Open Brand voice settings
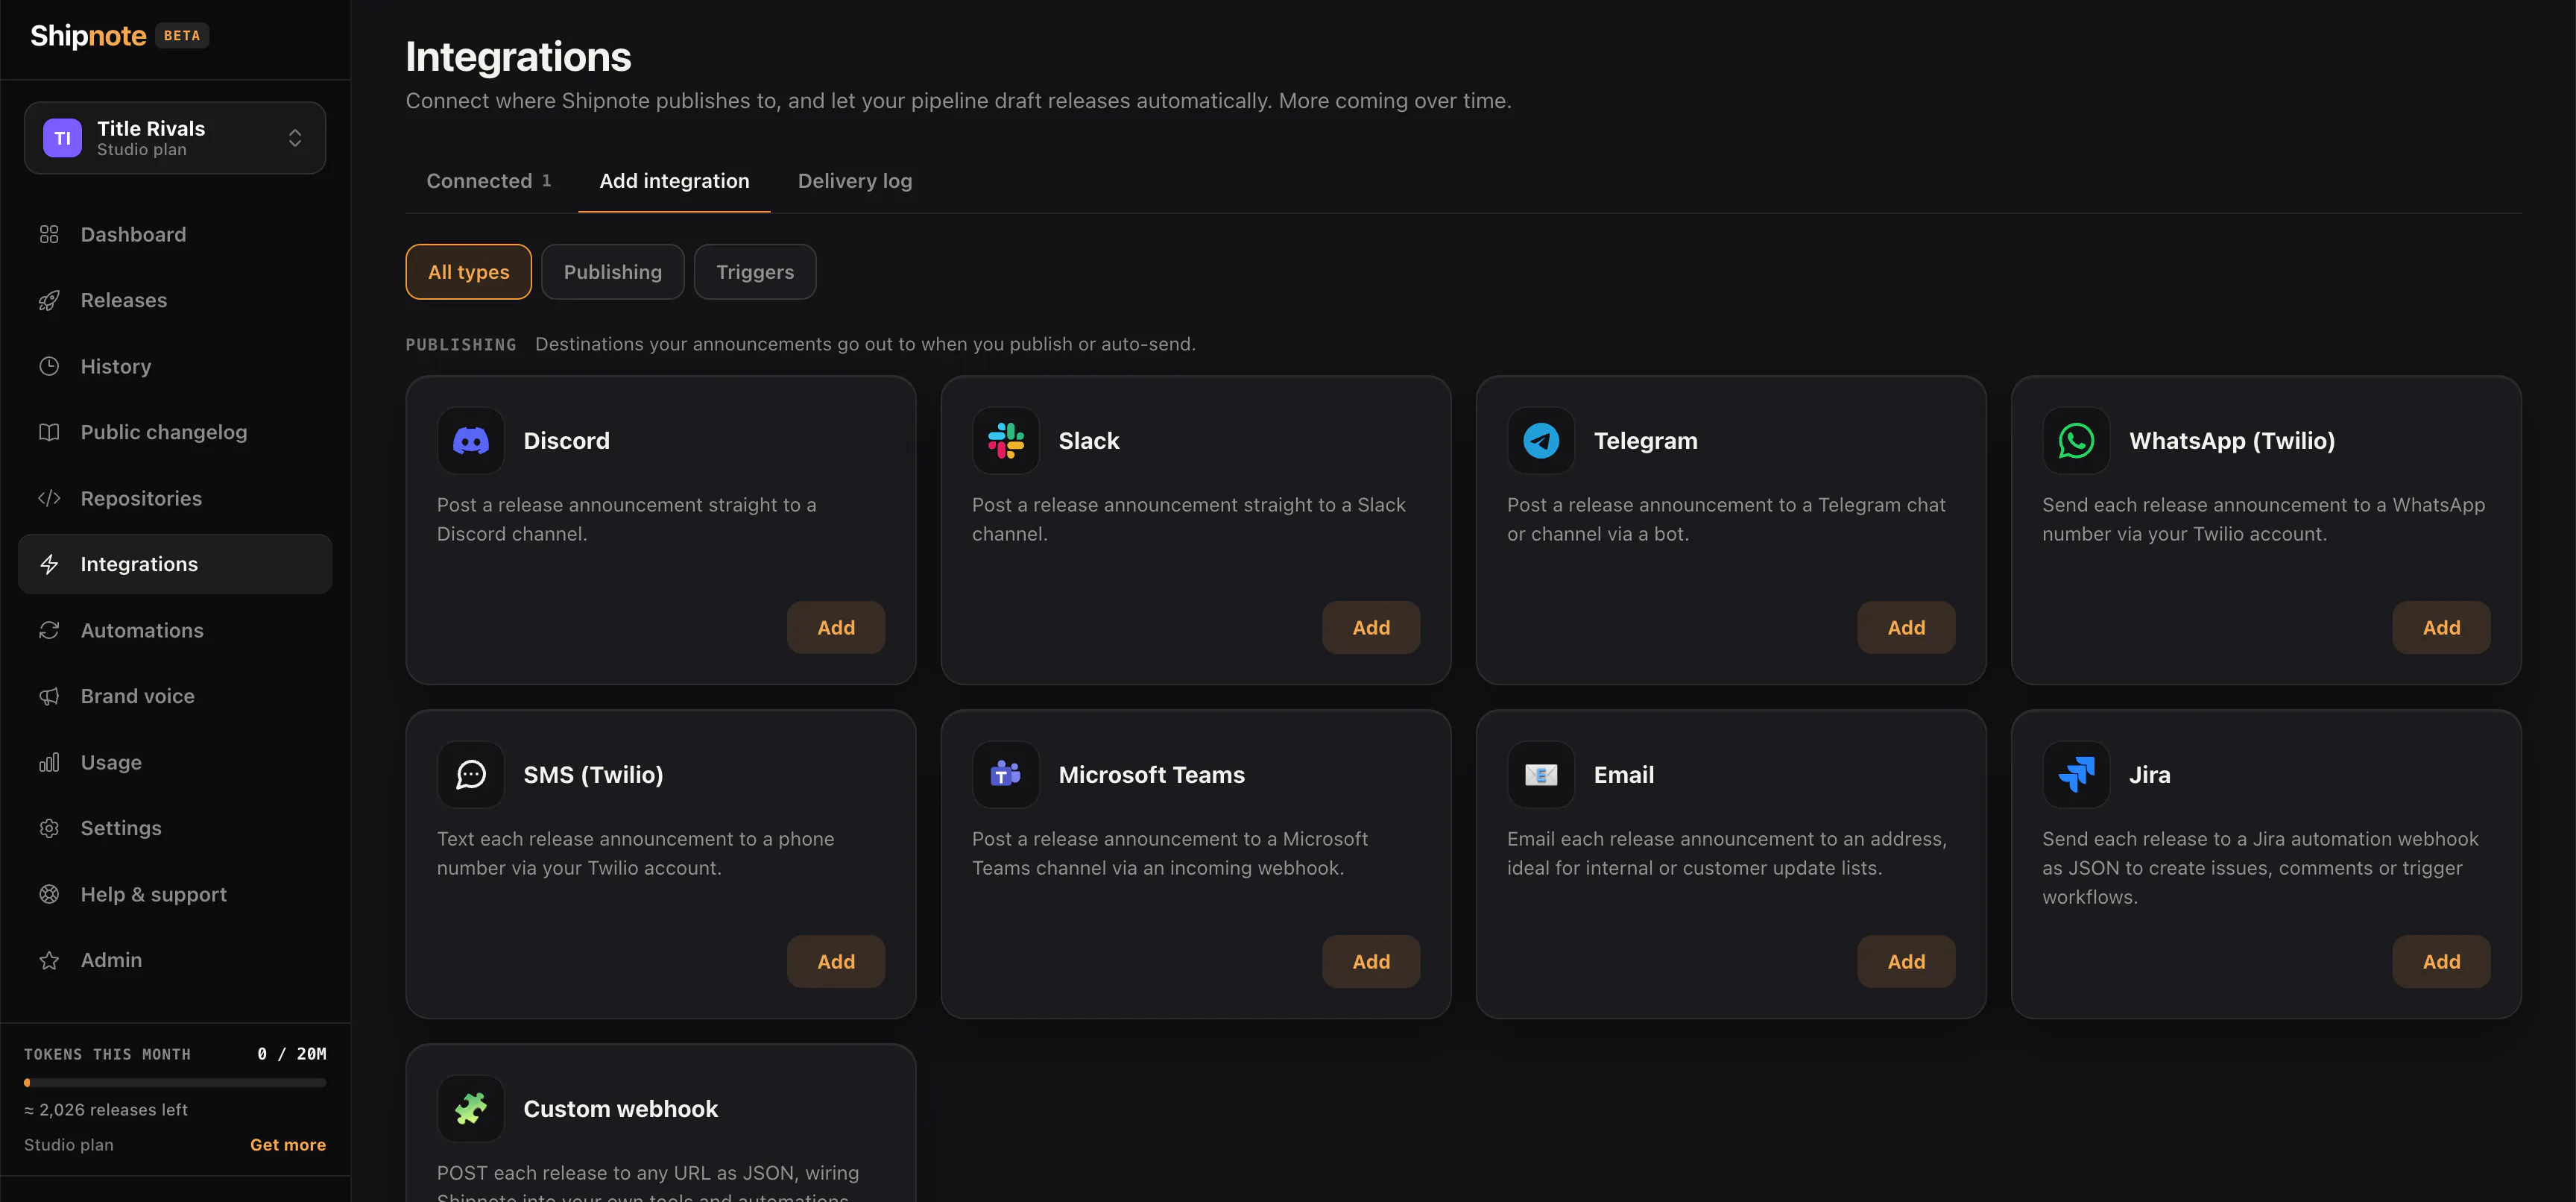The height and width of the screenshot is (1202, 2576). coord(175,696)
